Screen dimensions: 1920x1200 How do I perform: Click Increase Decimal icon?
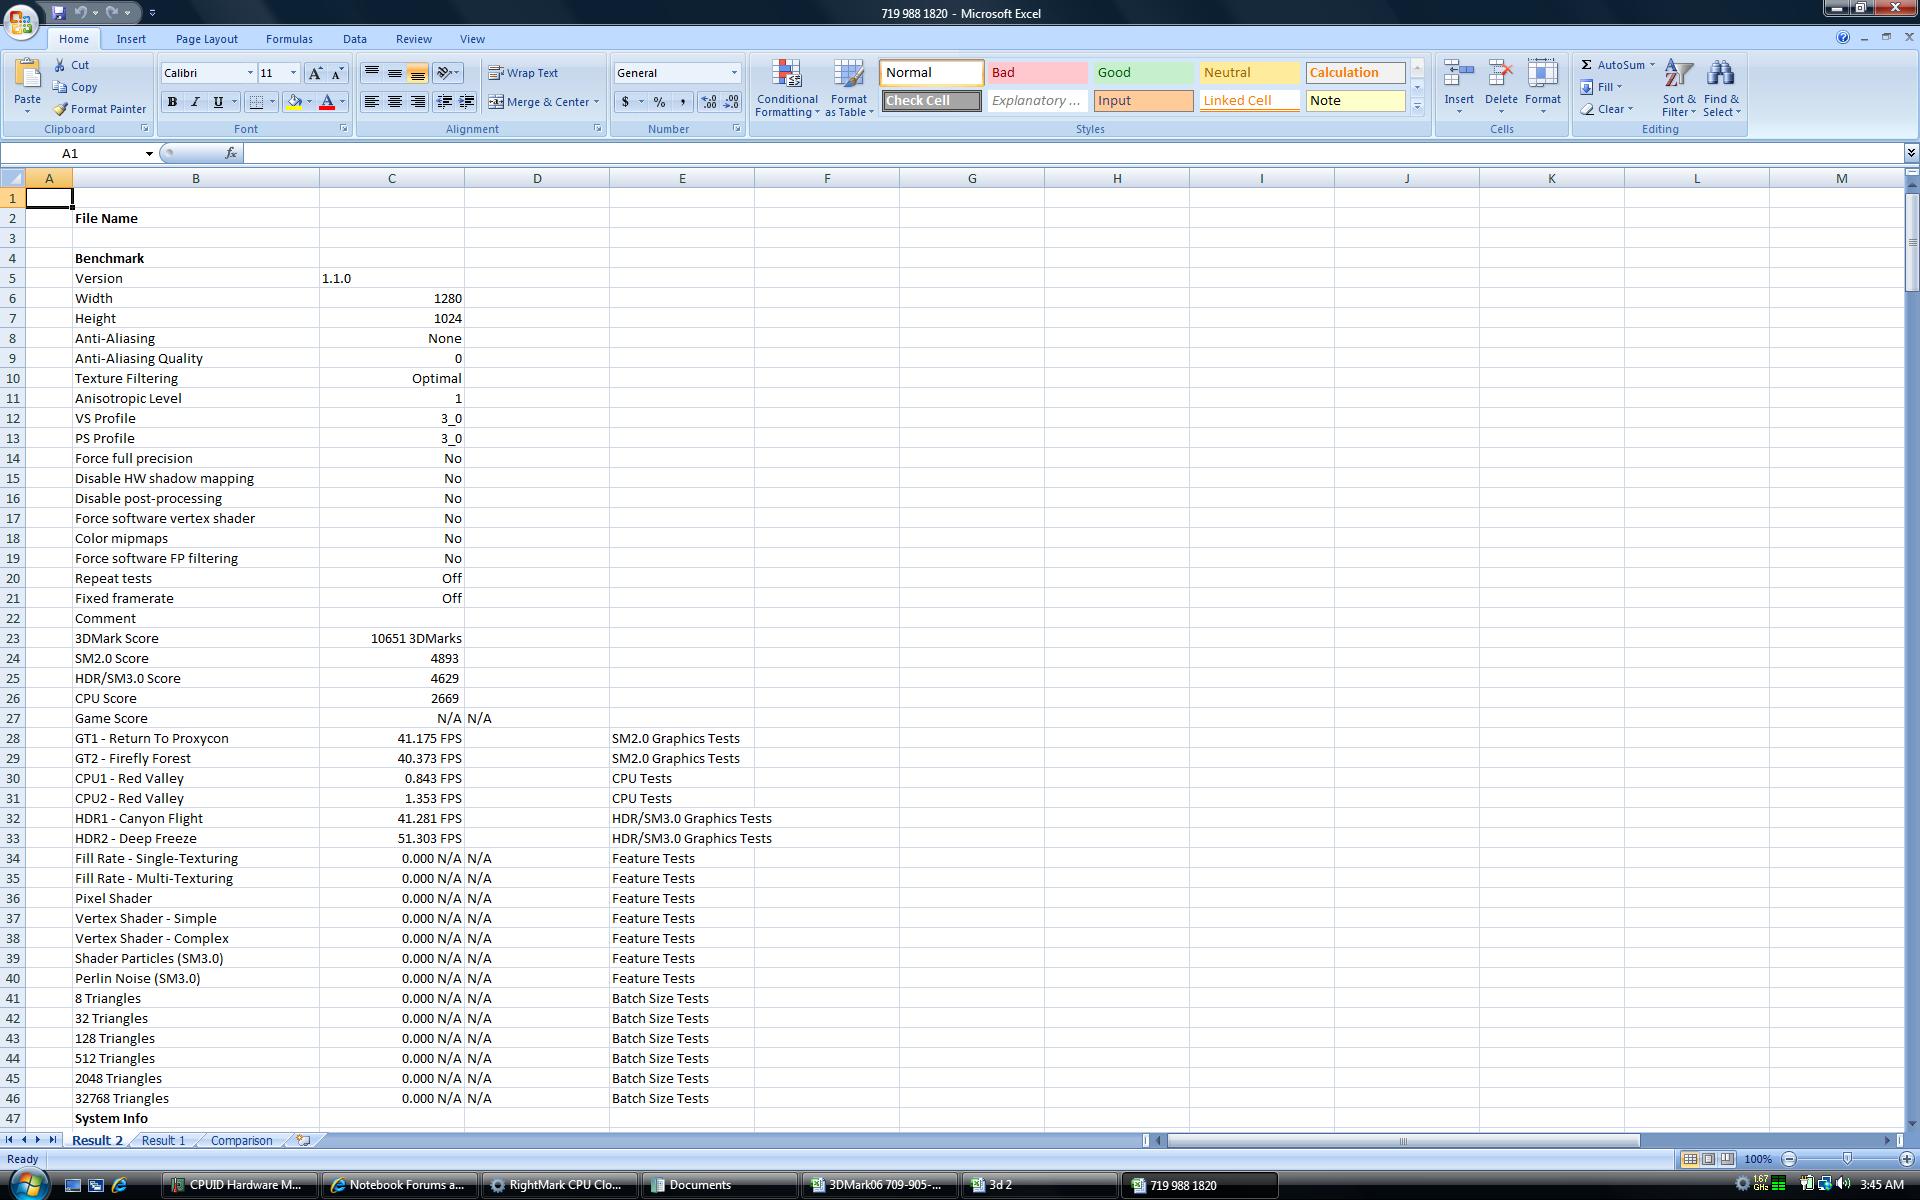coord(709,102)
